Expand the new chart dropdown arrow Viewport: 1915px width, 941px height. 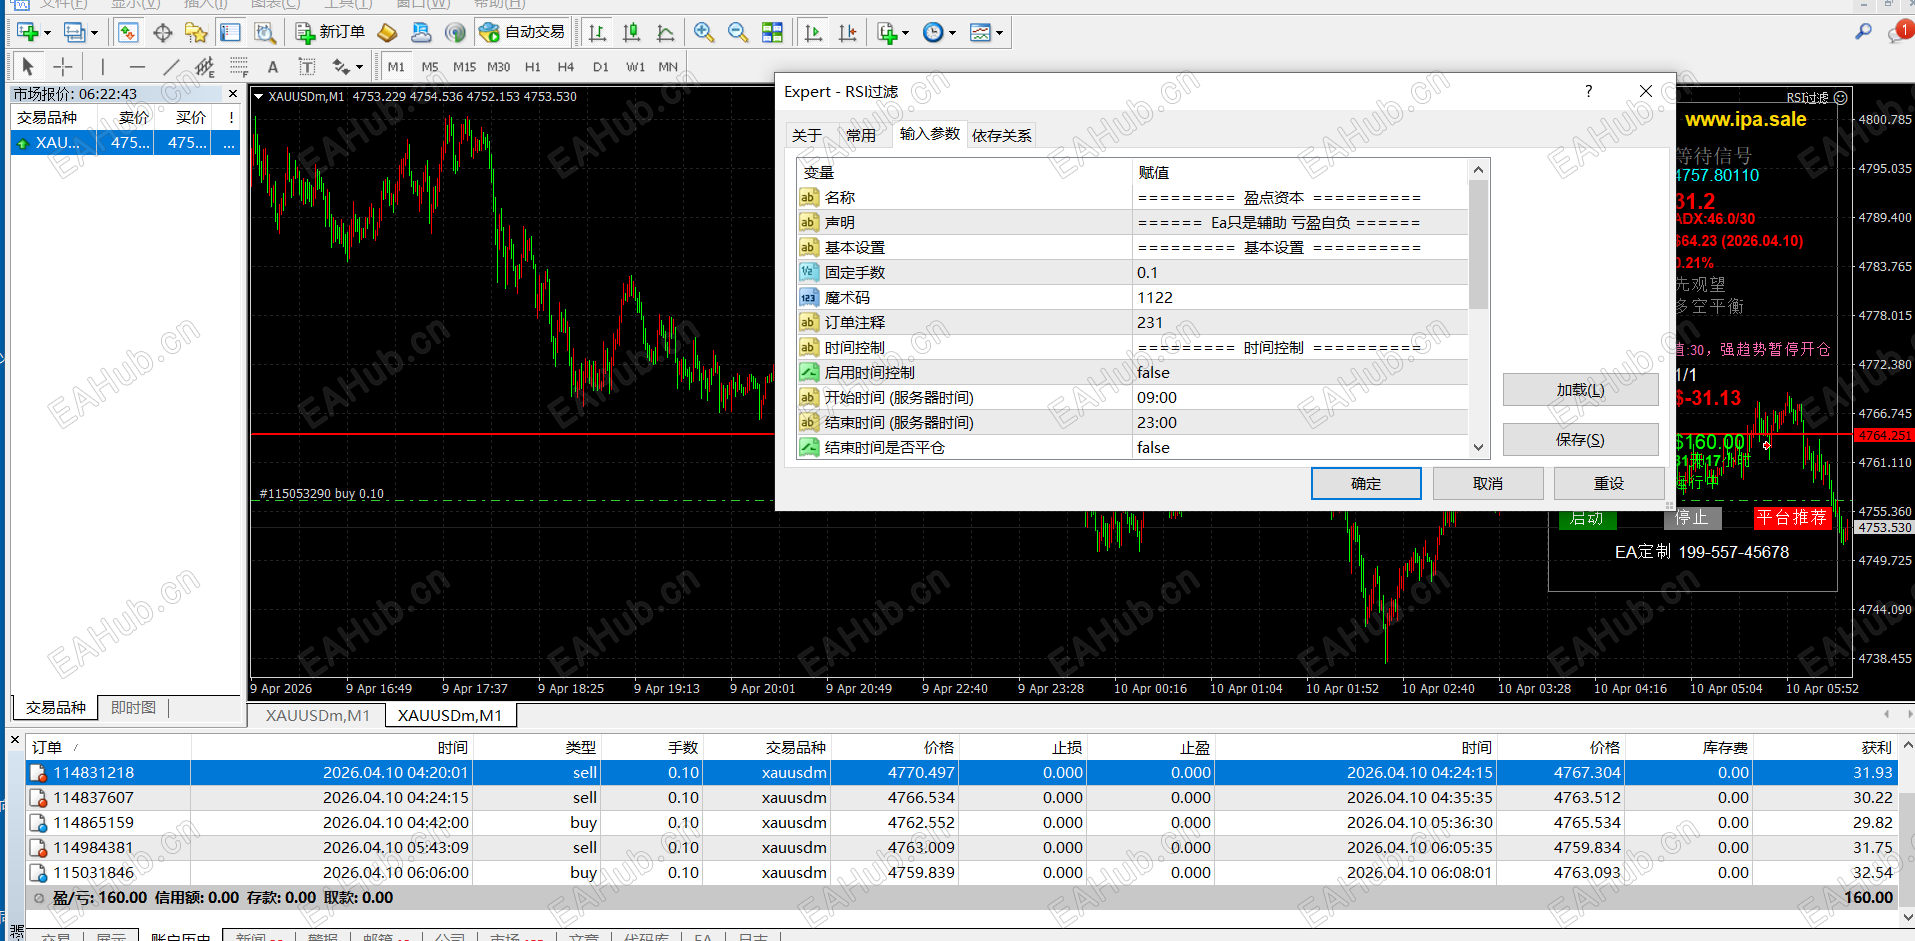click(47, 33)
